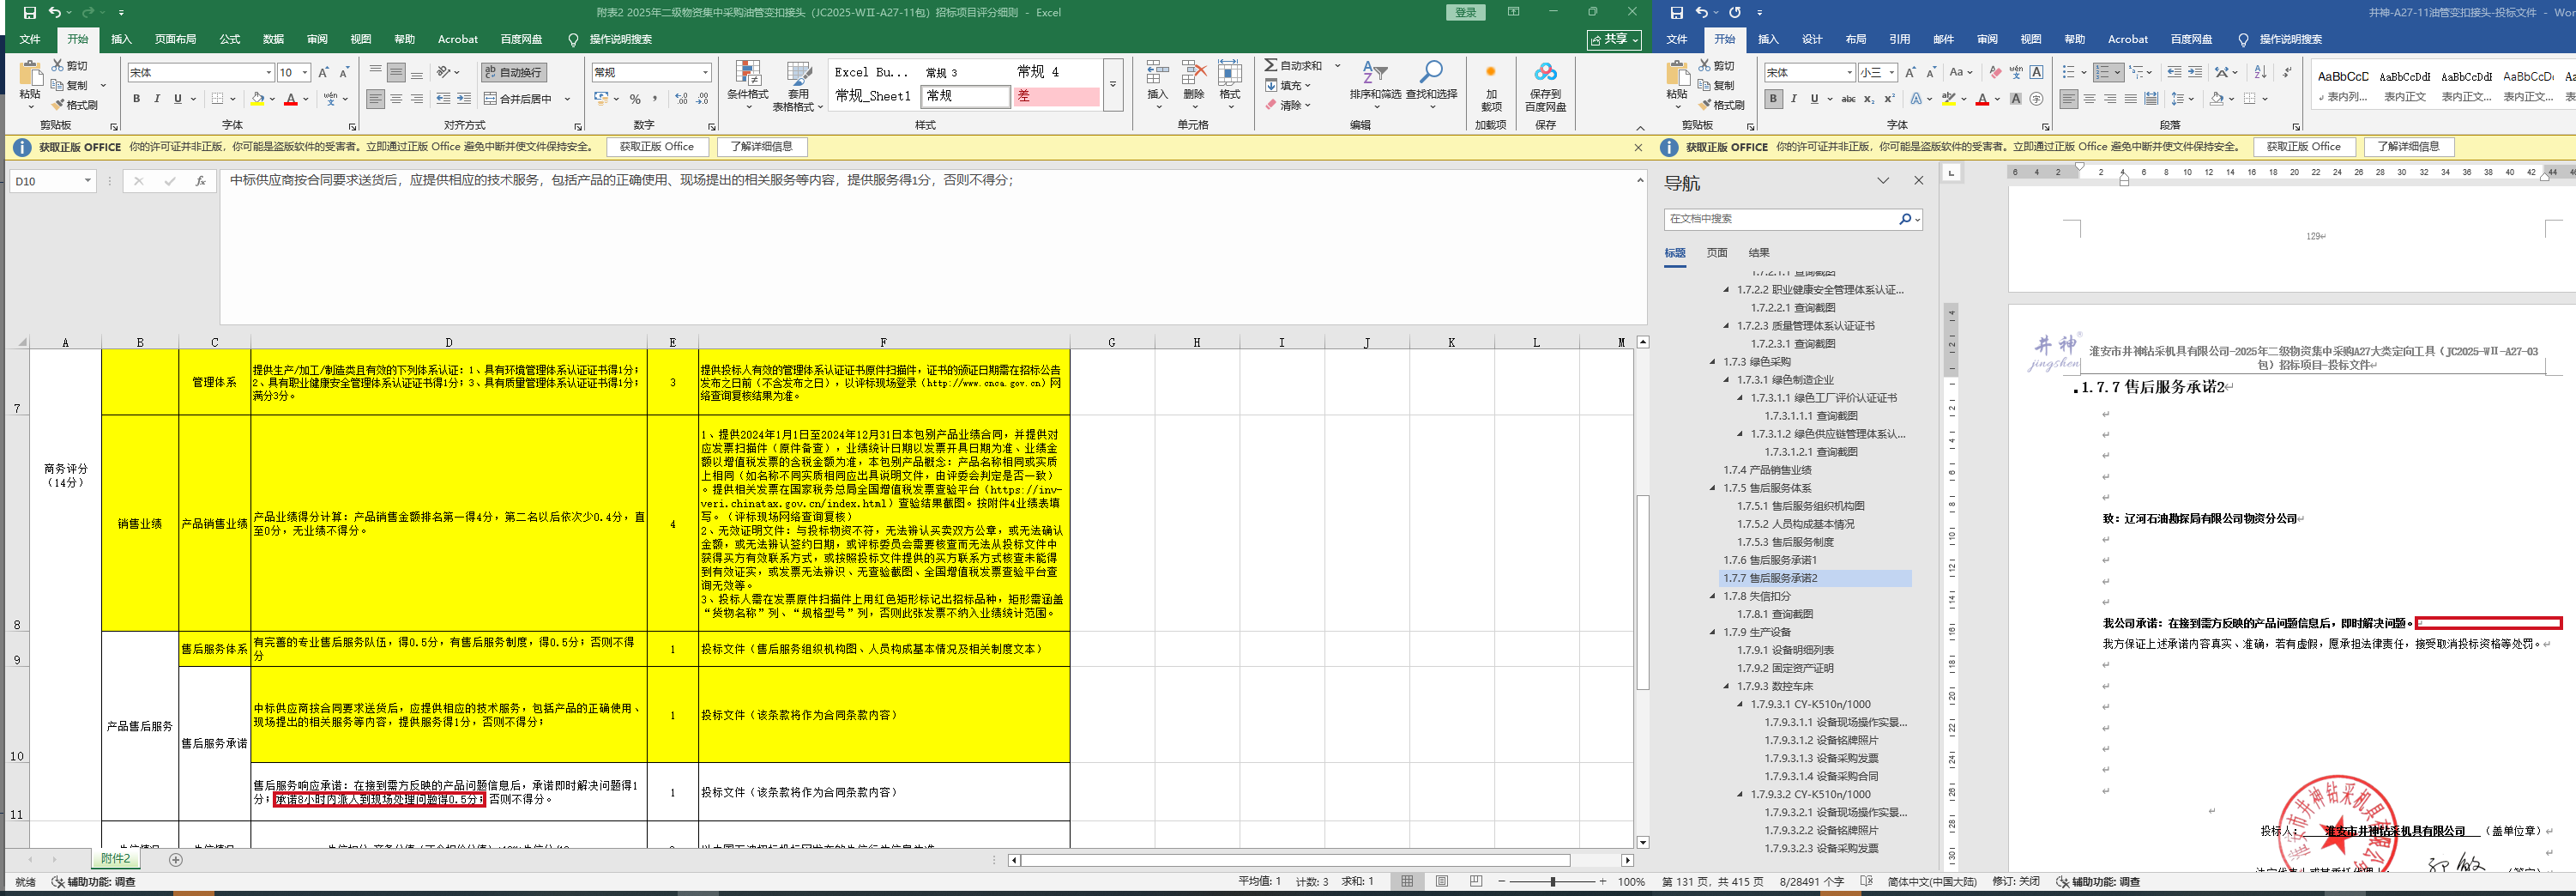Open Excel's 公式 ribbon tab
The width and height of the screenshot is (2576, 896).
click(x=229, y=39)
